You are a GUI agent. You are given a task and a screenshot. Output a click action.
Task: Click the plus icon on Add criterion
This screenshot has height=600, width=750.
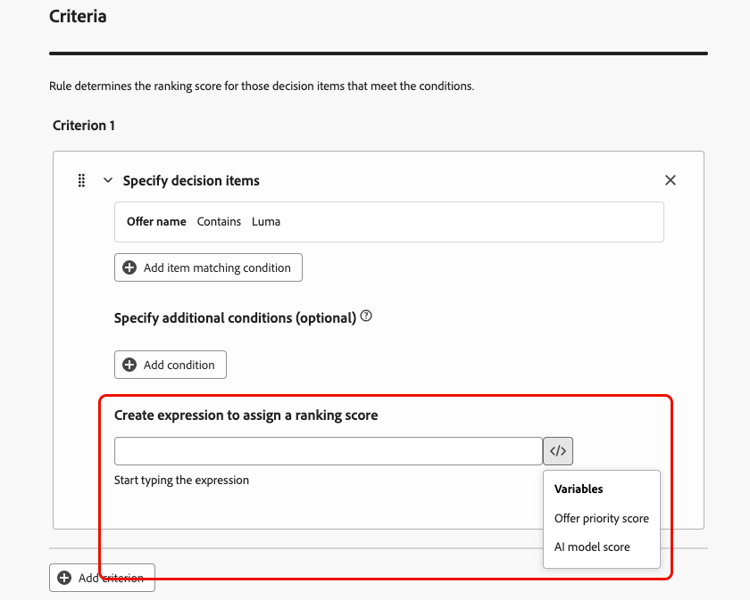pos(65,578)
